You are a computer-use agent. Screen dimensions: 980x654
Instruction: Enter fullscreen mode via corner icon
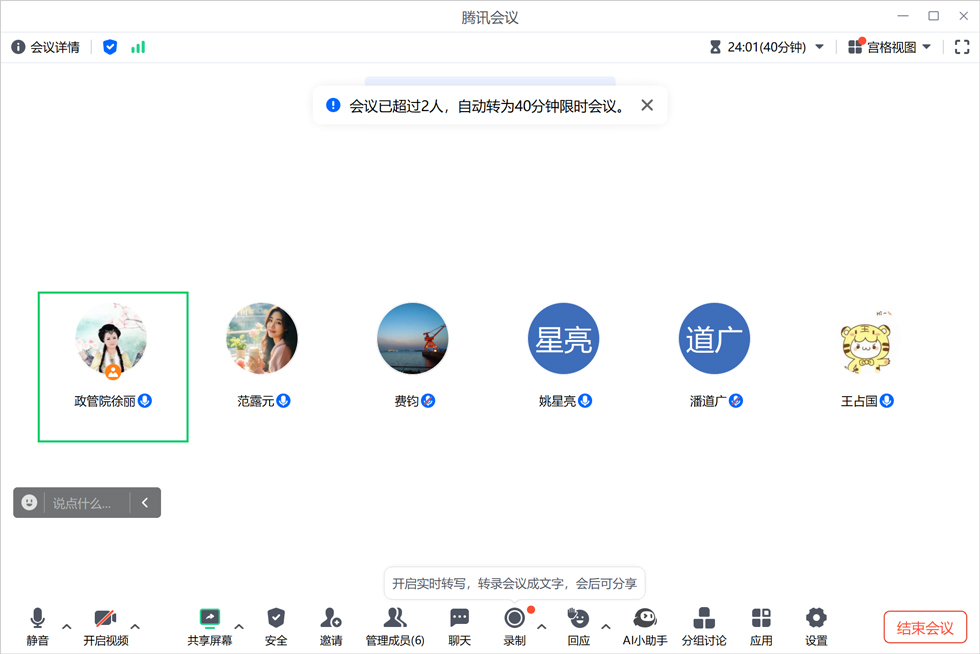pyautogui.click(x=962, y=47)
